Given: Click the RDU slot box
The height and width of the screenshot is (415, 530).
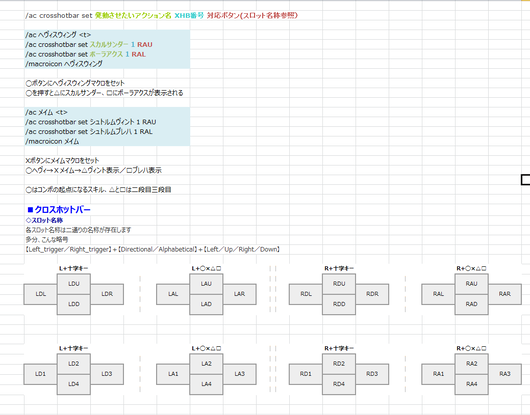Looking at the screenshot, I should [339, 284].
